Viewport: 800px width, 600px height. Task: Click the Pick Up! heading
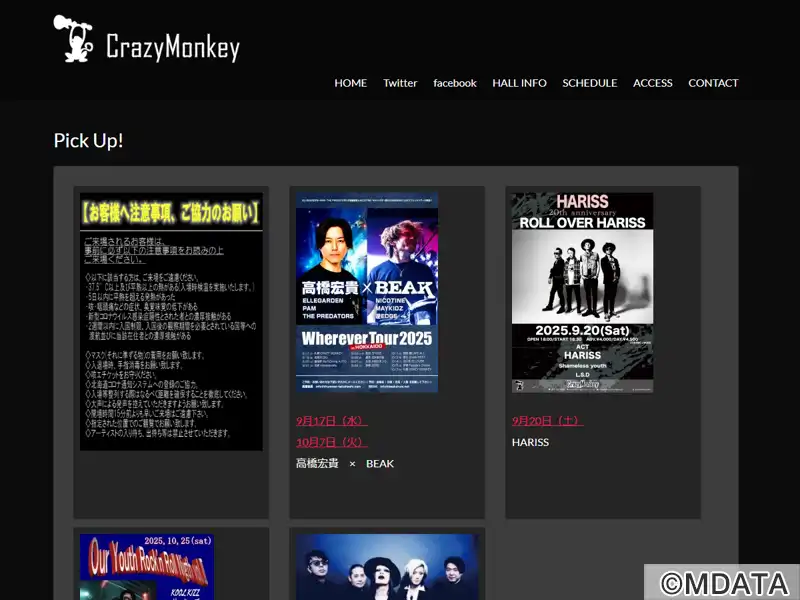(x=88, y=141)
